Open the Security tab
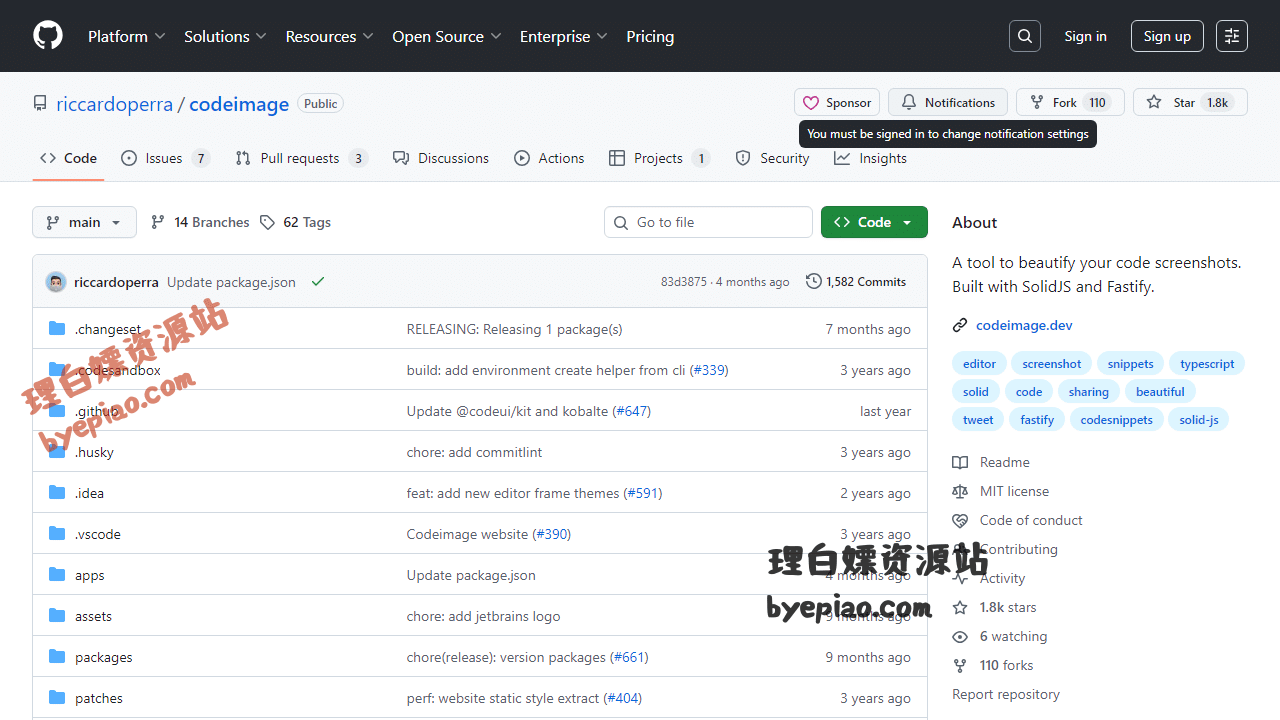The image size is (1280, 720). click(772, 158)
